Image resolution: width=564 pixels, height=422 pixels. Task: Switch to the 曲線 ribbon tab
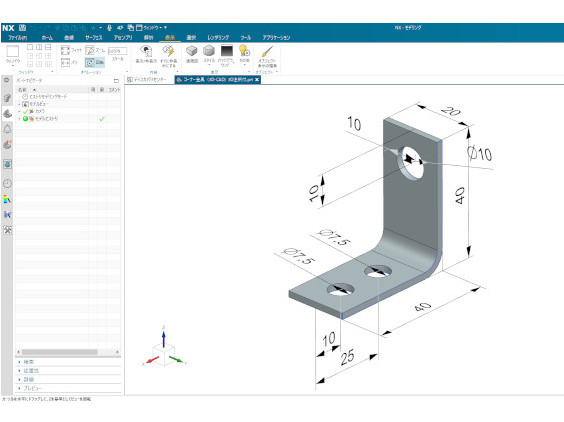click(69, 37)
